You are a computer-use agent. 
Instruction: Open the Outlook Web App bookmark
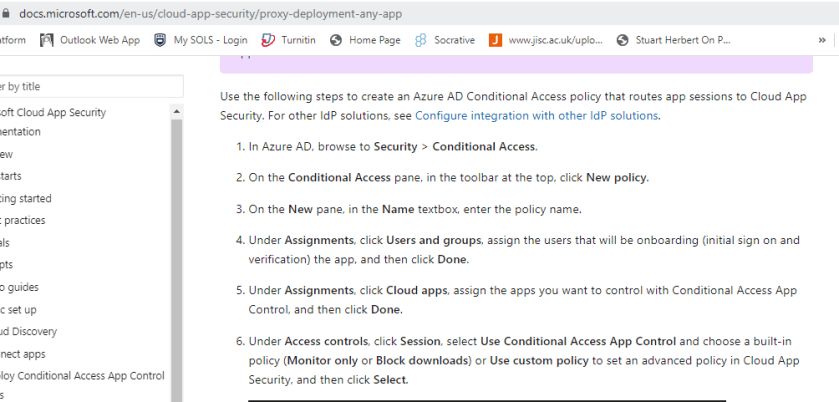pos(90,40)
